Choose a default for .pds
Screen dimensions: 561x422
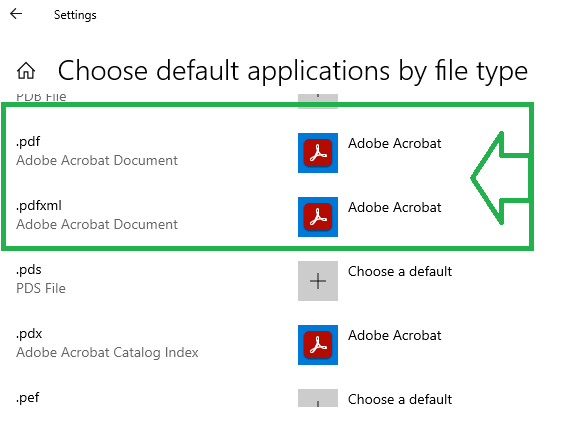pos(400,271)
